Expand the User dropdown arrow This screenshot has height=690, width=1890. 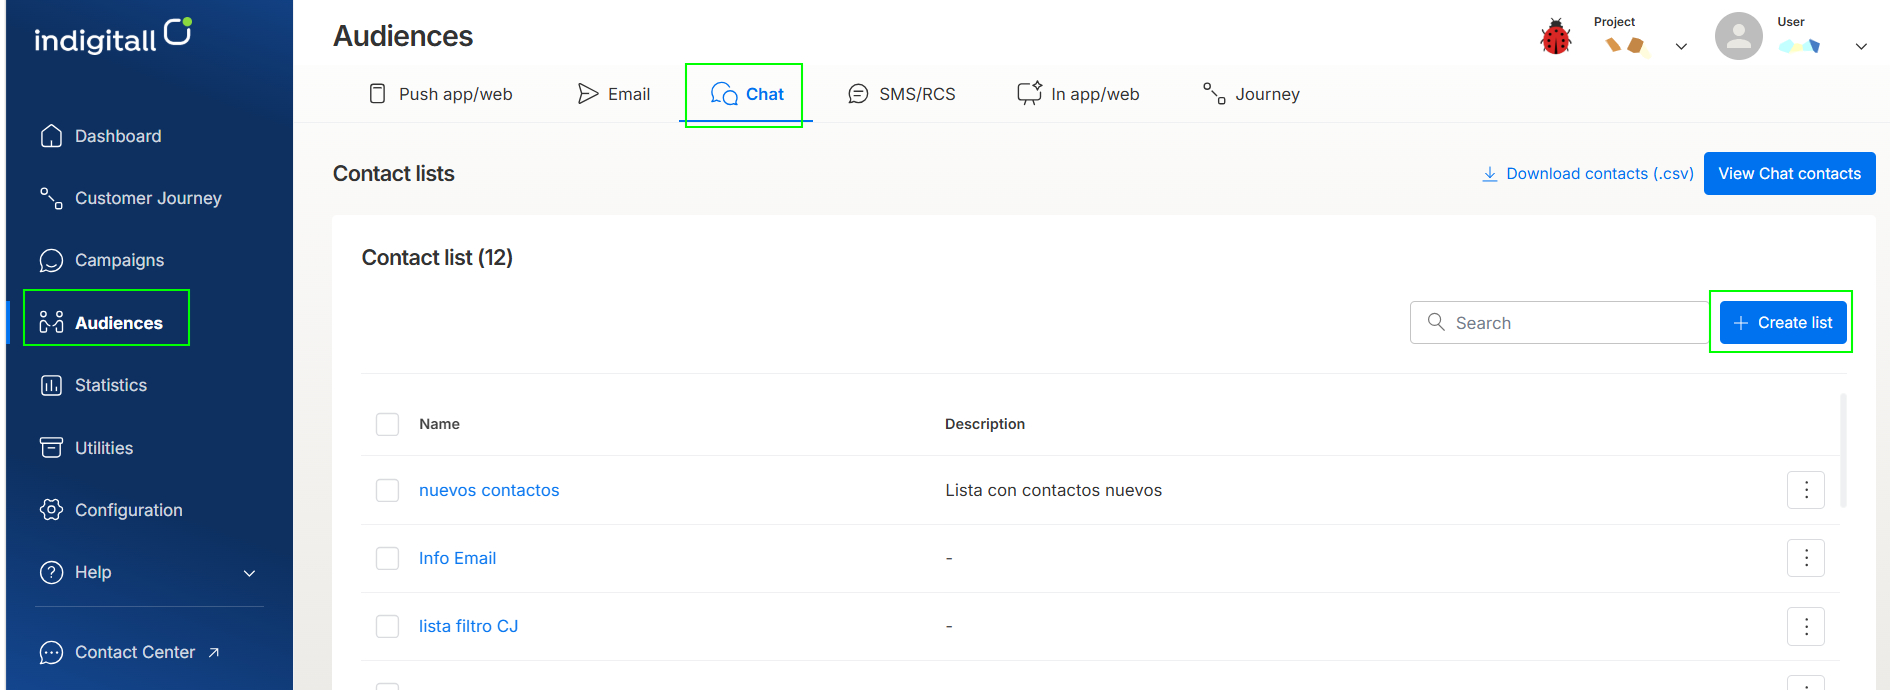(1861, 46)
